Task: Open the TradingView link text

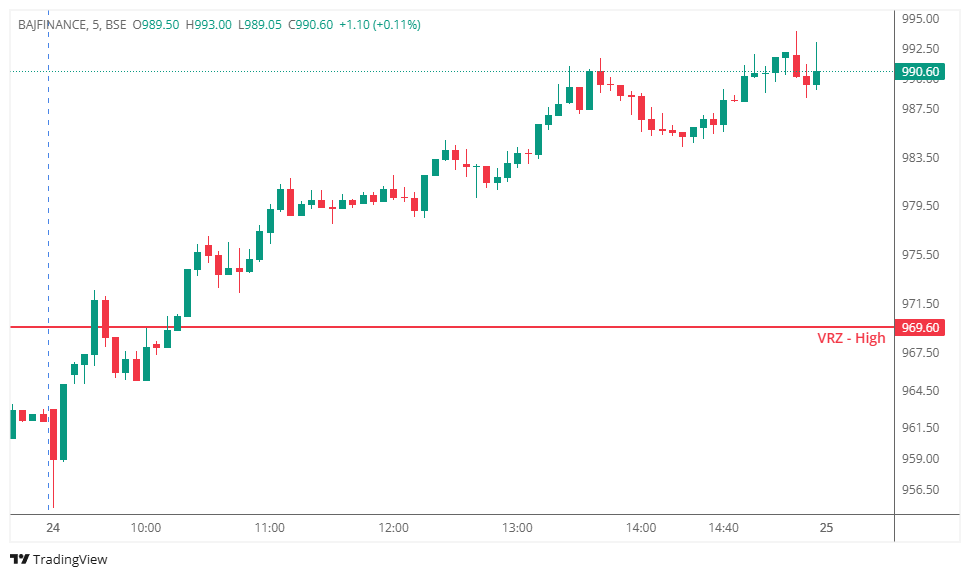Action: pos(70,559)
